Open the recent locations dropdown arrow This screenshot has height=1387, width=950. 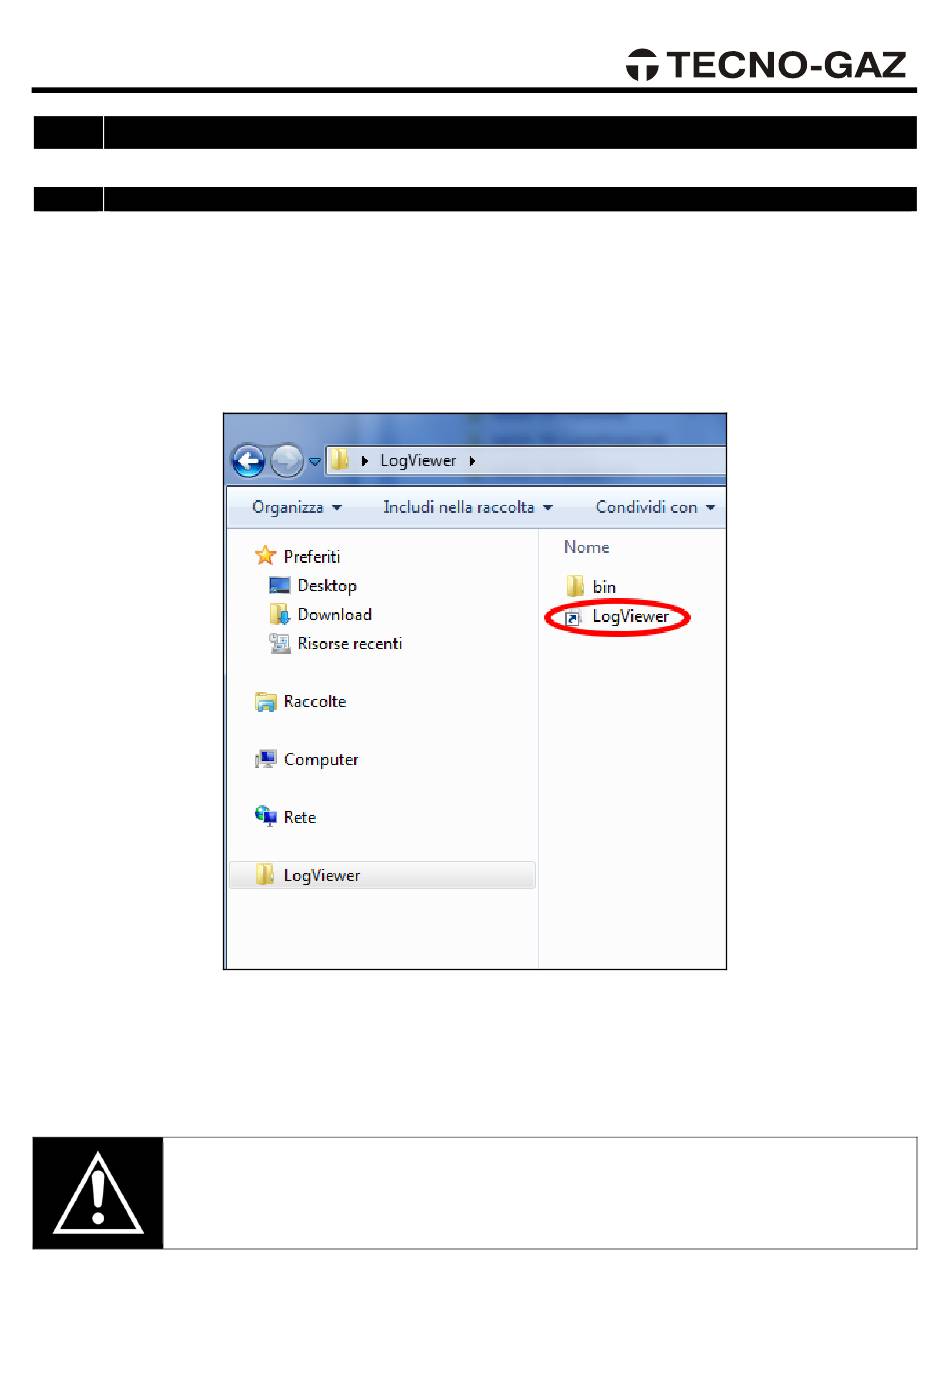point(314,462)
